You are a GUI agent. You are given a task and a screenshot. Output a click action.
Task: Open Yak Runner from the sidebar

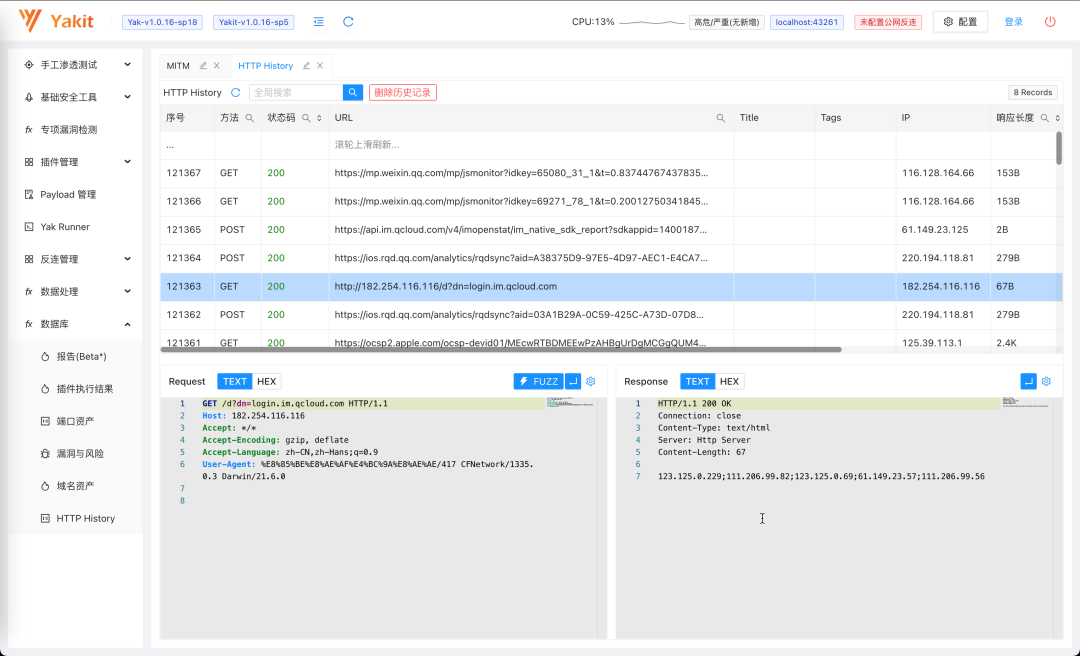65,227
